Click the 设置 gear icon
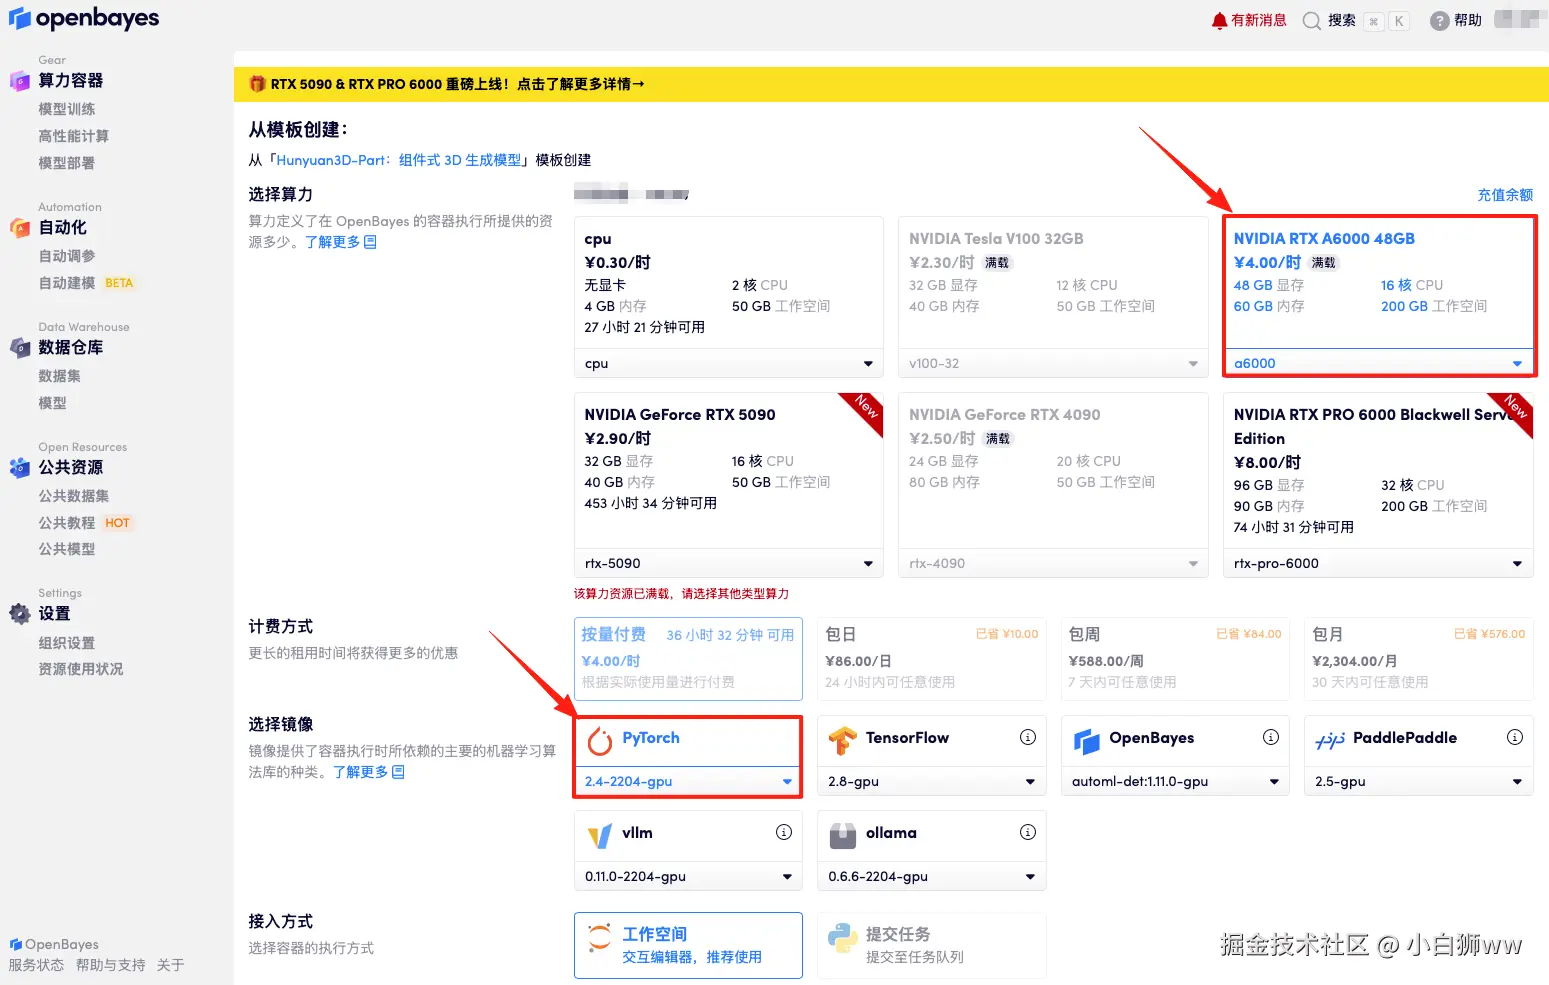Viewport: 1549px width, 985px height. [x=20, y=614]
